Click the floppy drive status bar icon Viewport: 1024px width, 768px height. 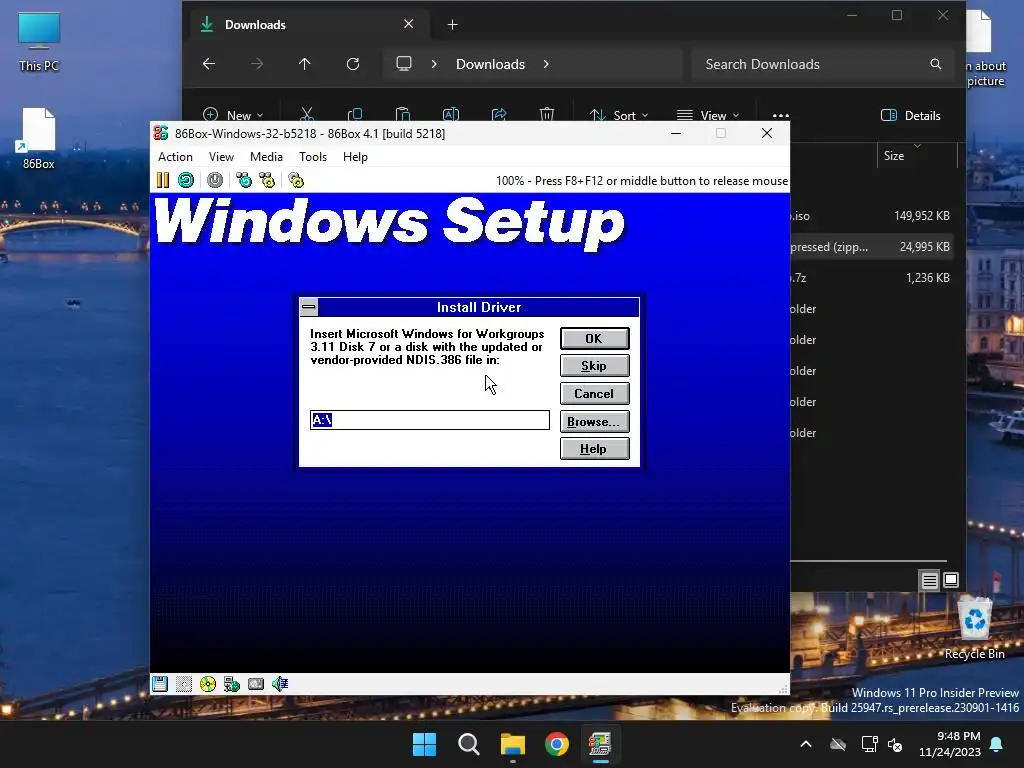click(160, 684)
